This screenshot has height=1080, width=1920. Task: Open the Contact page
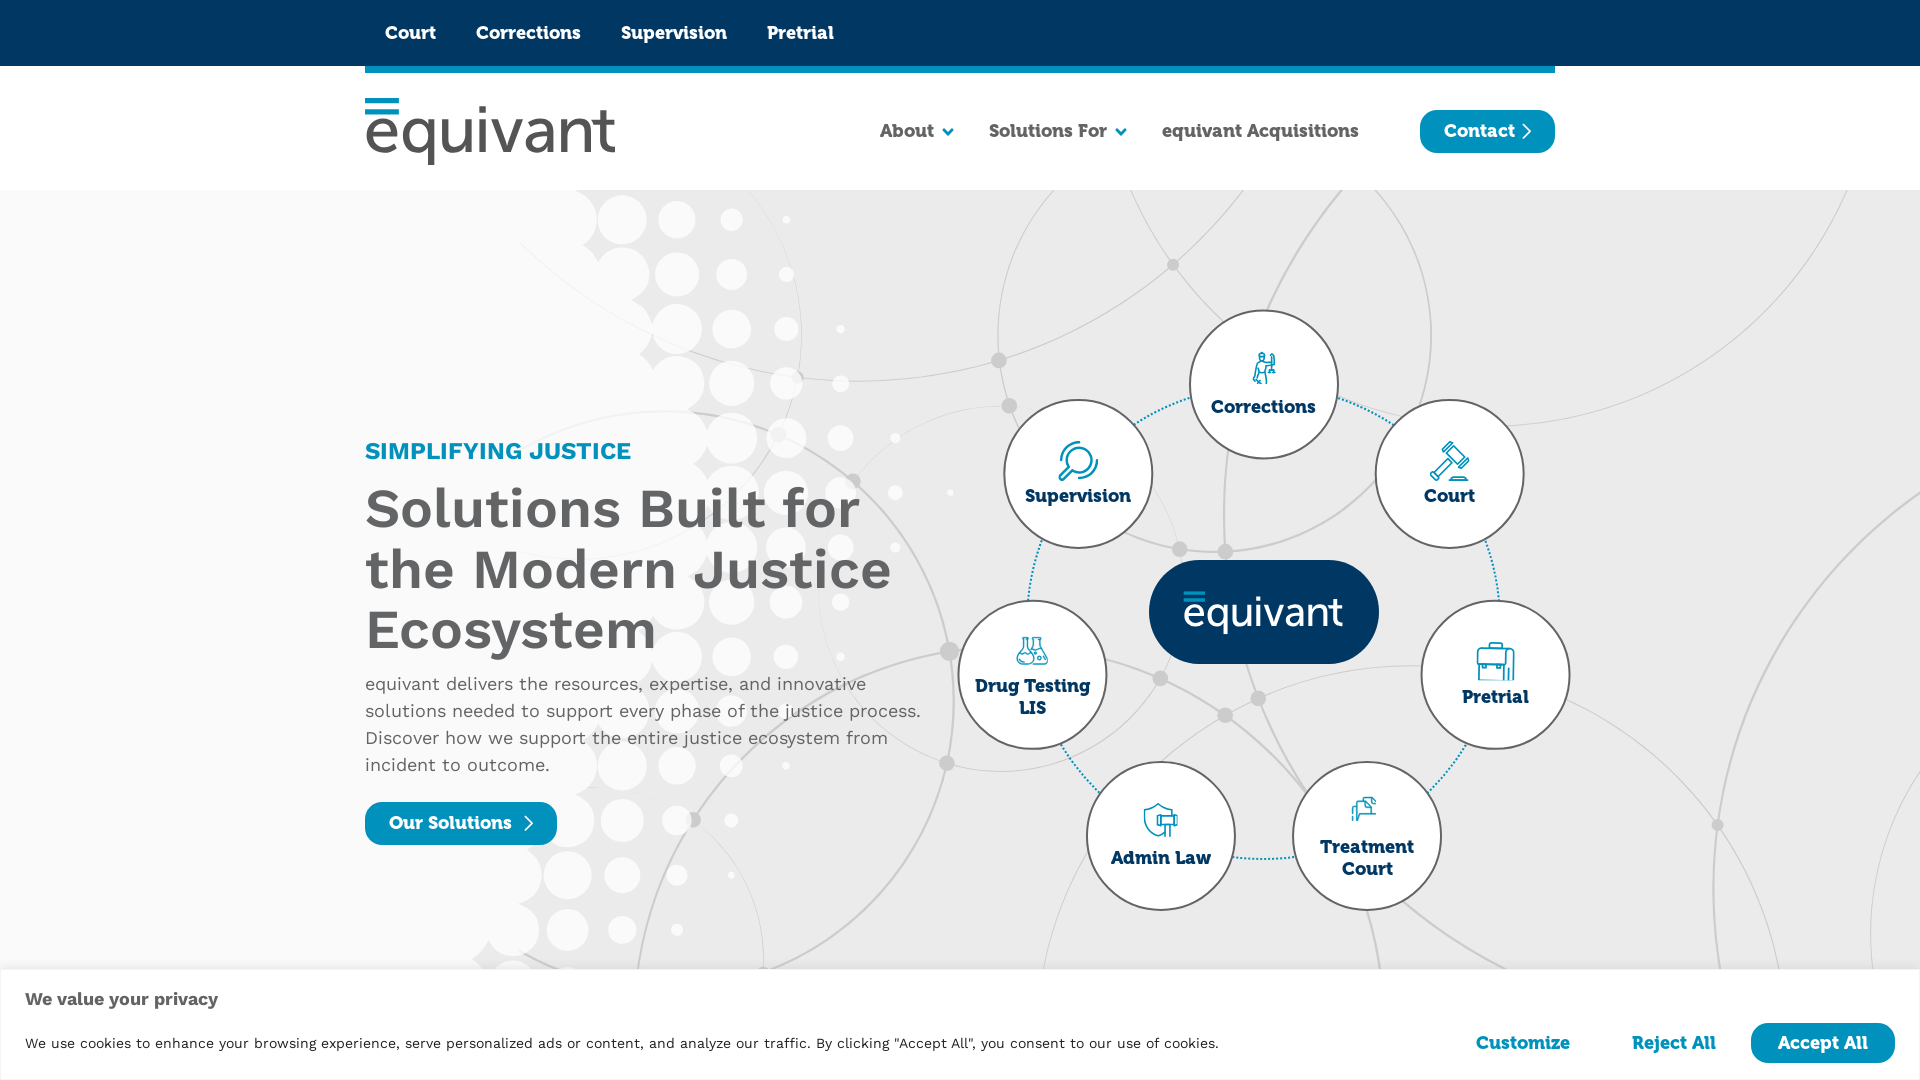[x=1487, y=131]
